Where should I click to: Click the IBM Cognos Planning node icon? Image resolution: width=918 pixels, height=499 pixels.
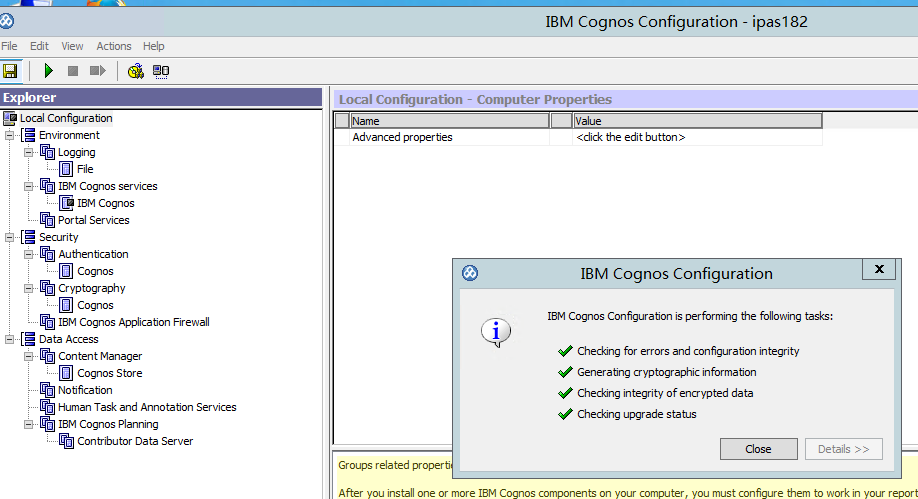[x=47, y=424]
